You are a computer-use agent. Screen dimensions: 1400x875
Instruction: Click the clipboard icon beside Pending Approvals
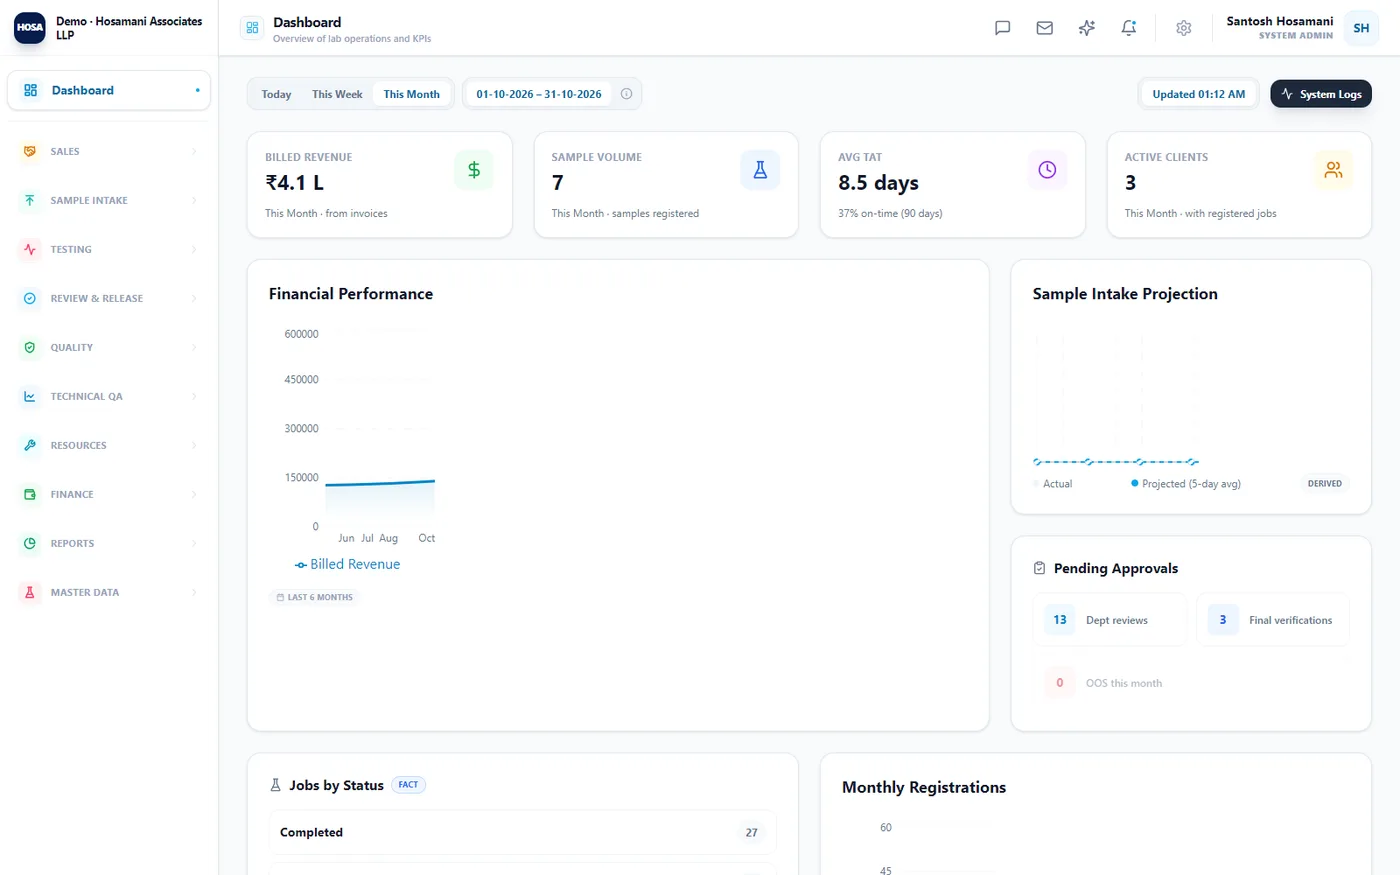tap(1039, 568)
